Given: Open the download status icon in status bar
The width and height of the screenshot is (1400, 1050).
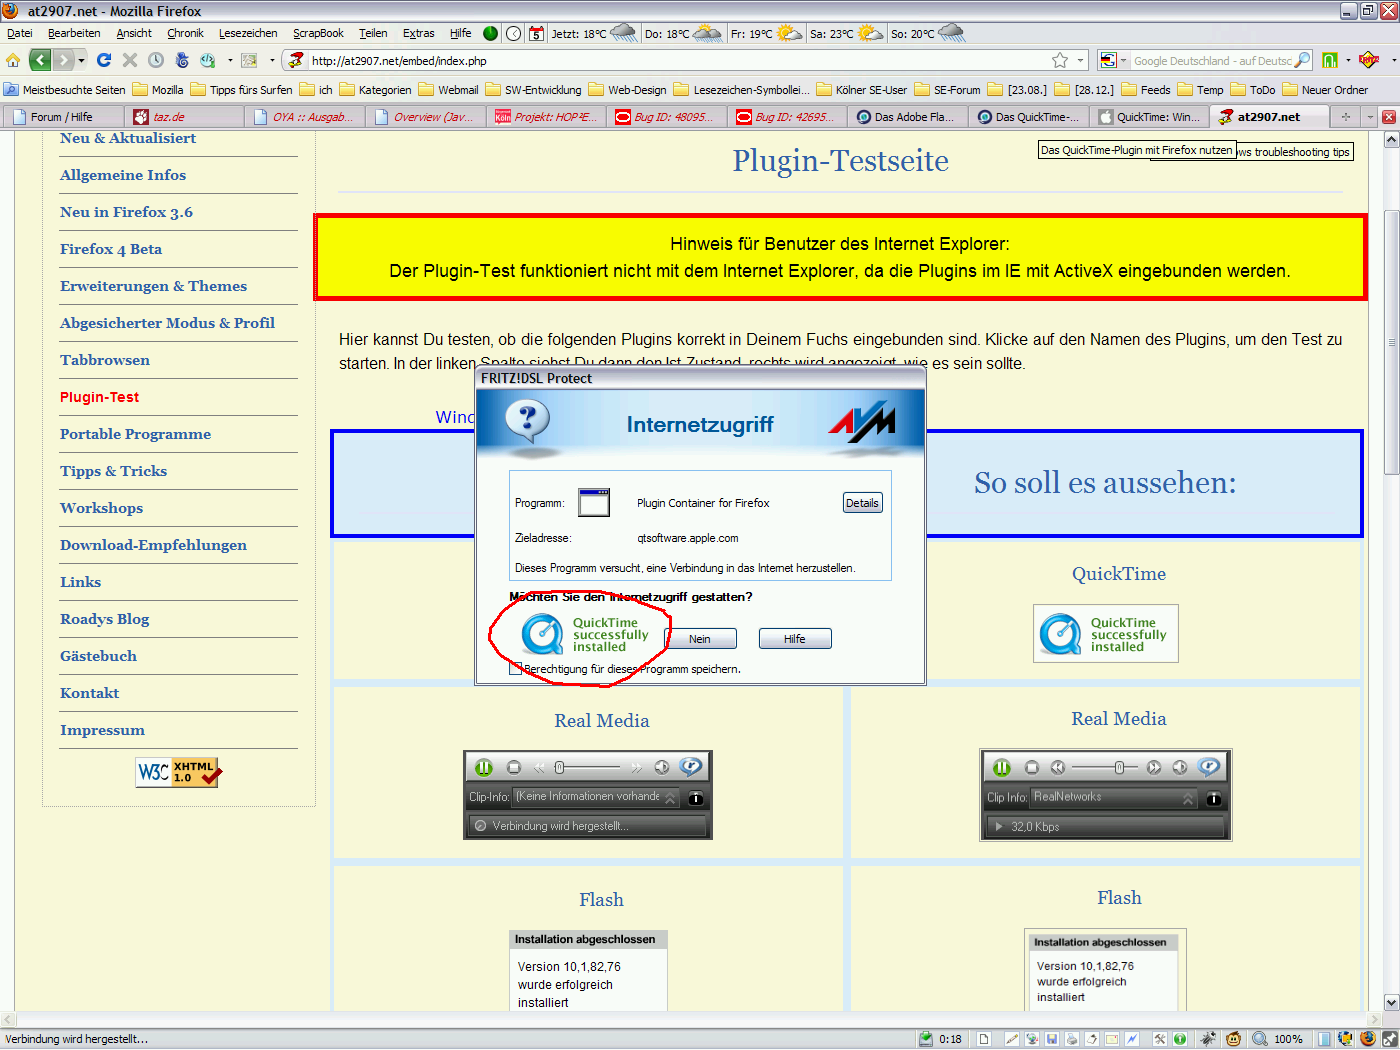Looking at the screenshot, I should pyautogui.click(x=926, y=1039).
